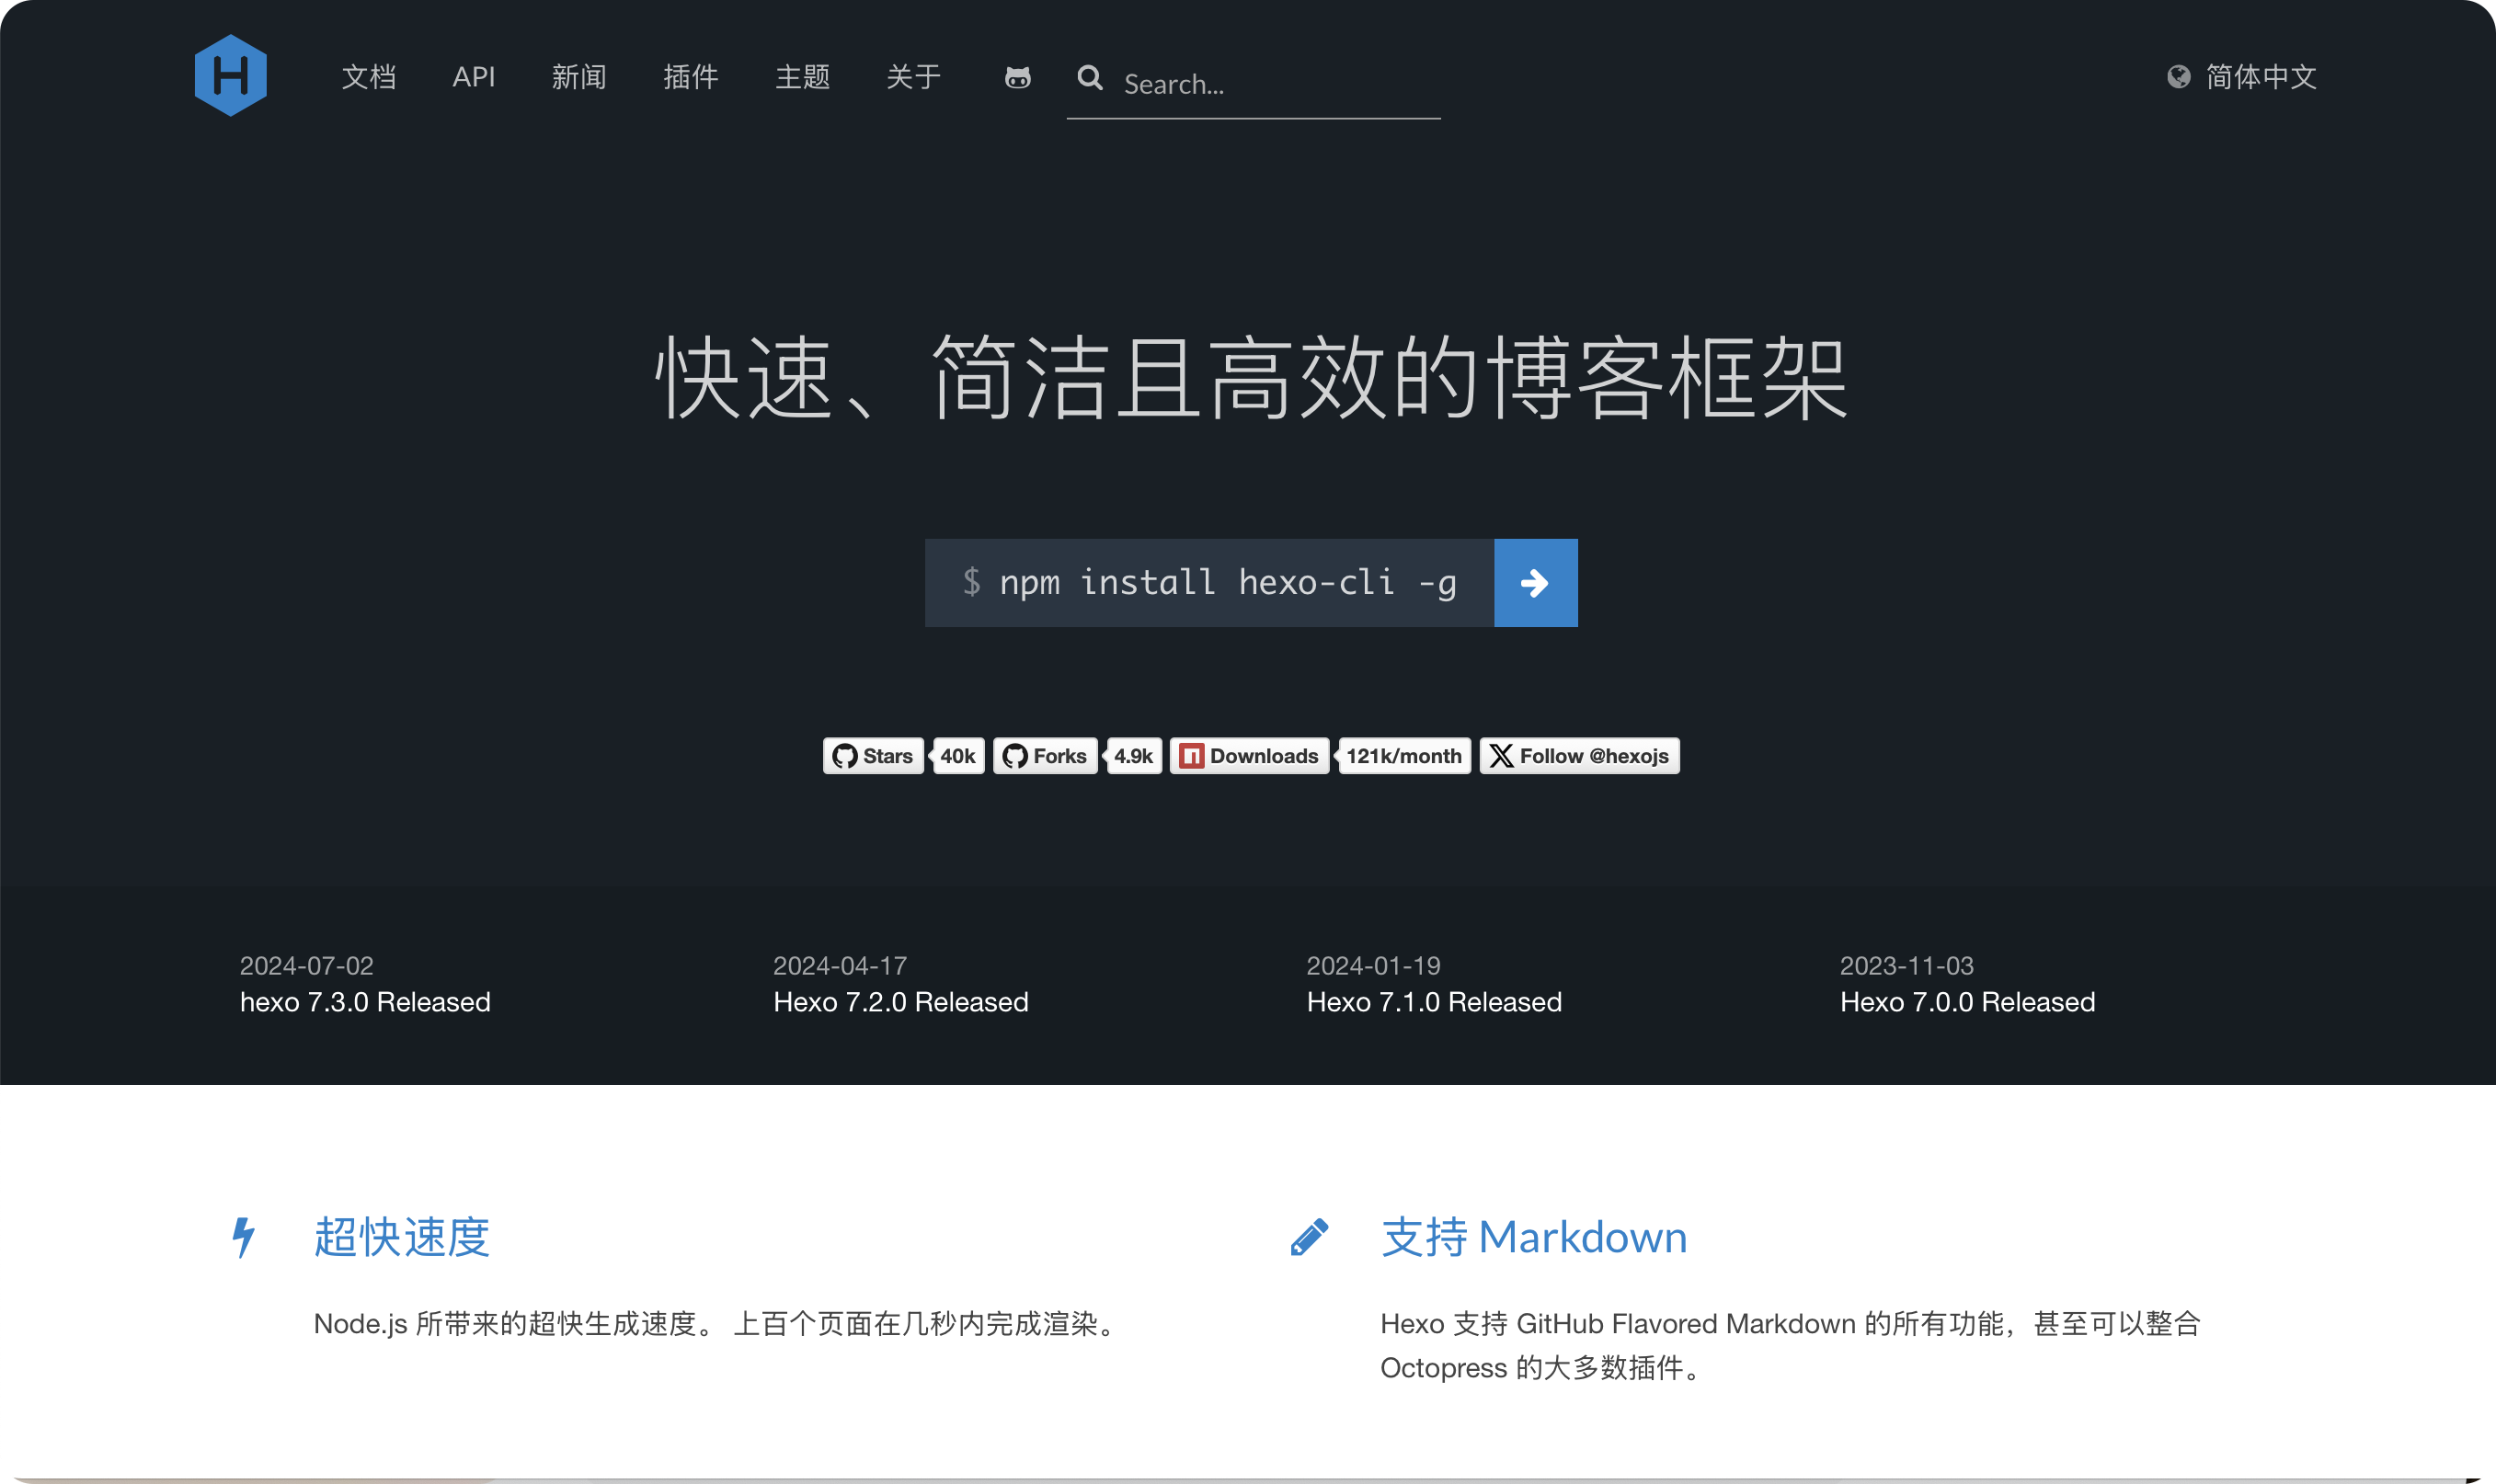The image size is (2496, 1484).
Task: Click the GitHub Forks badge
Action: pyautogui.click(x=1045, y=756)
